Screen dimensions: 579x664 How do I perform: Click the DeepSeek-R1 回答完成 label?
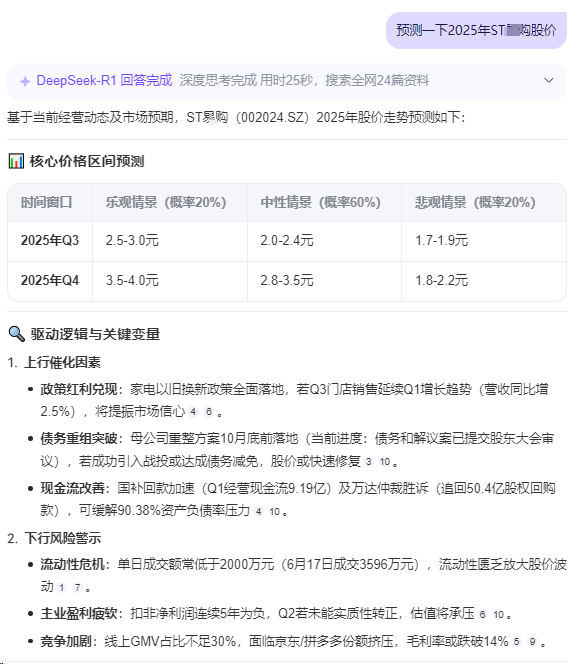pyautogui.click(x=104, y=80)
